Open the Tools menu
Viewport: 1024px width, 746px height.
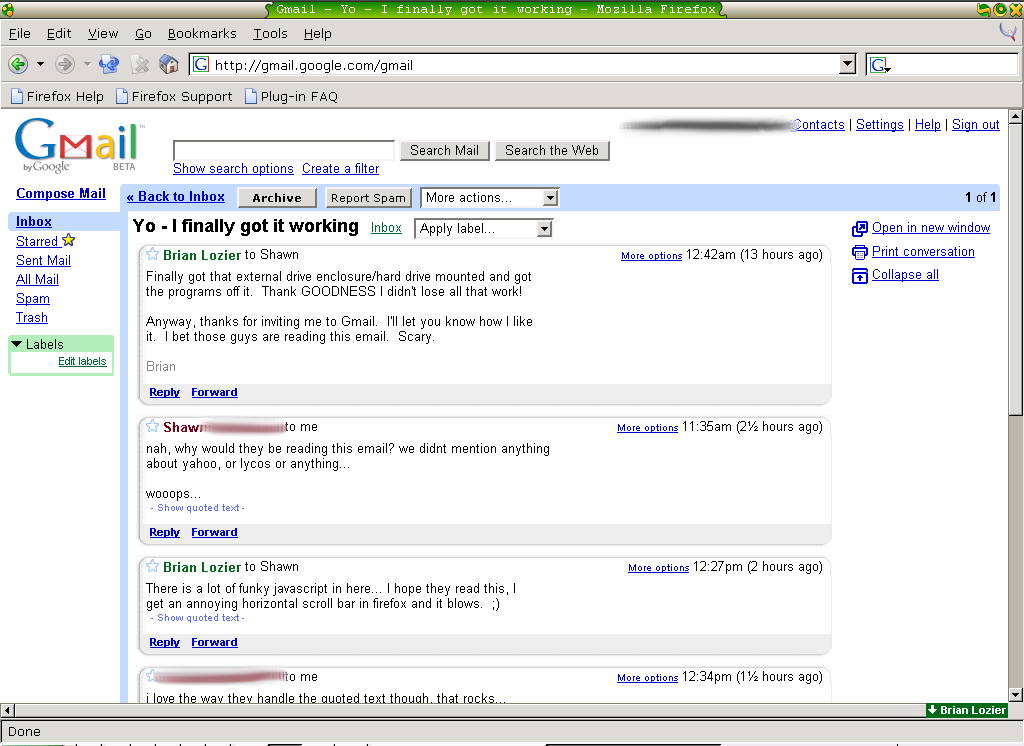pos(270,33)
